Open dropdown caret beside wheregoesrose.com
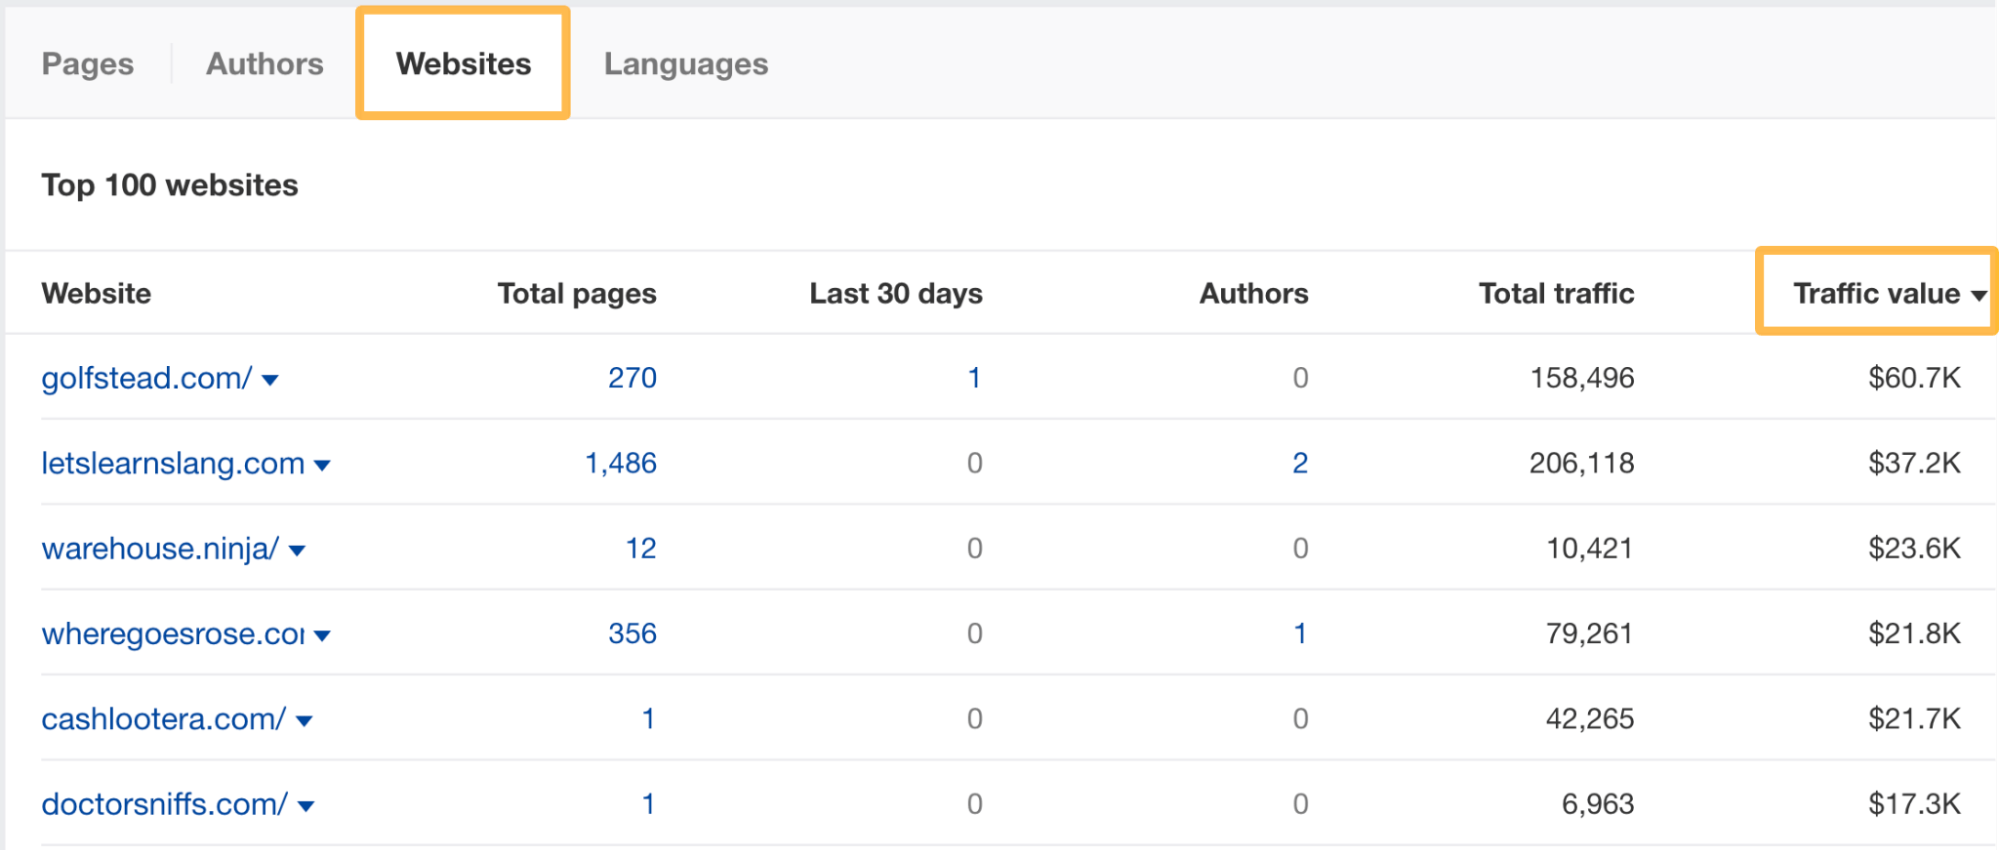 pyautogui.click(x=322, y=635)
